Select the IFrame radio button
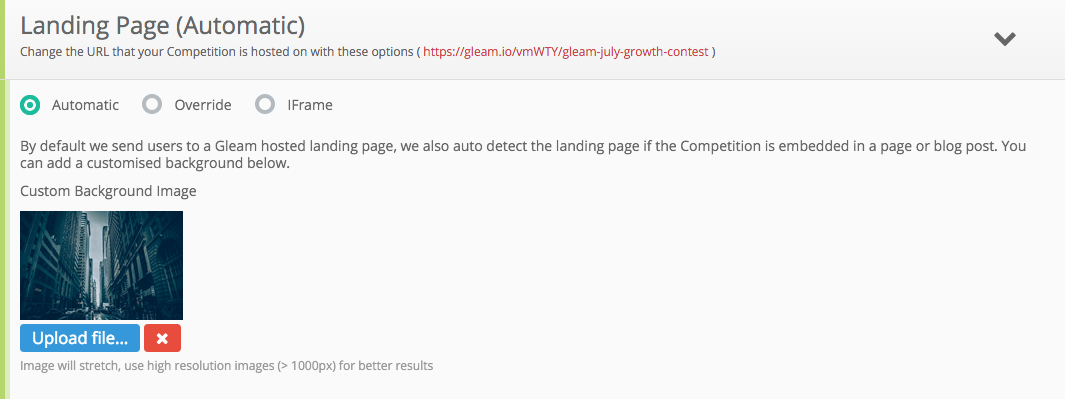 click(264, 105)
